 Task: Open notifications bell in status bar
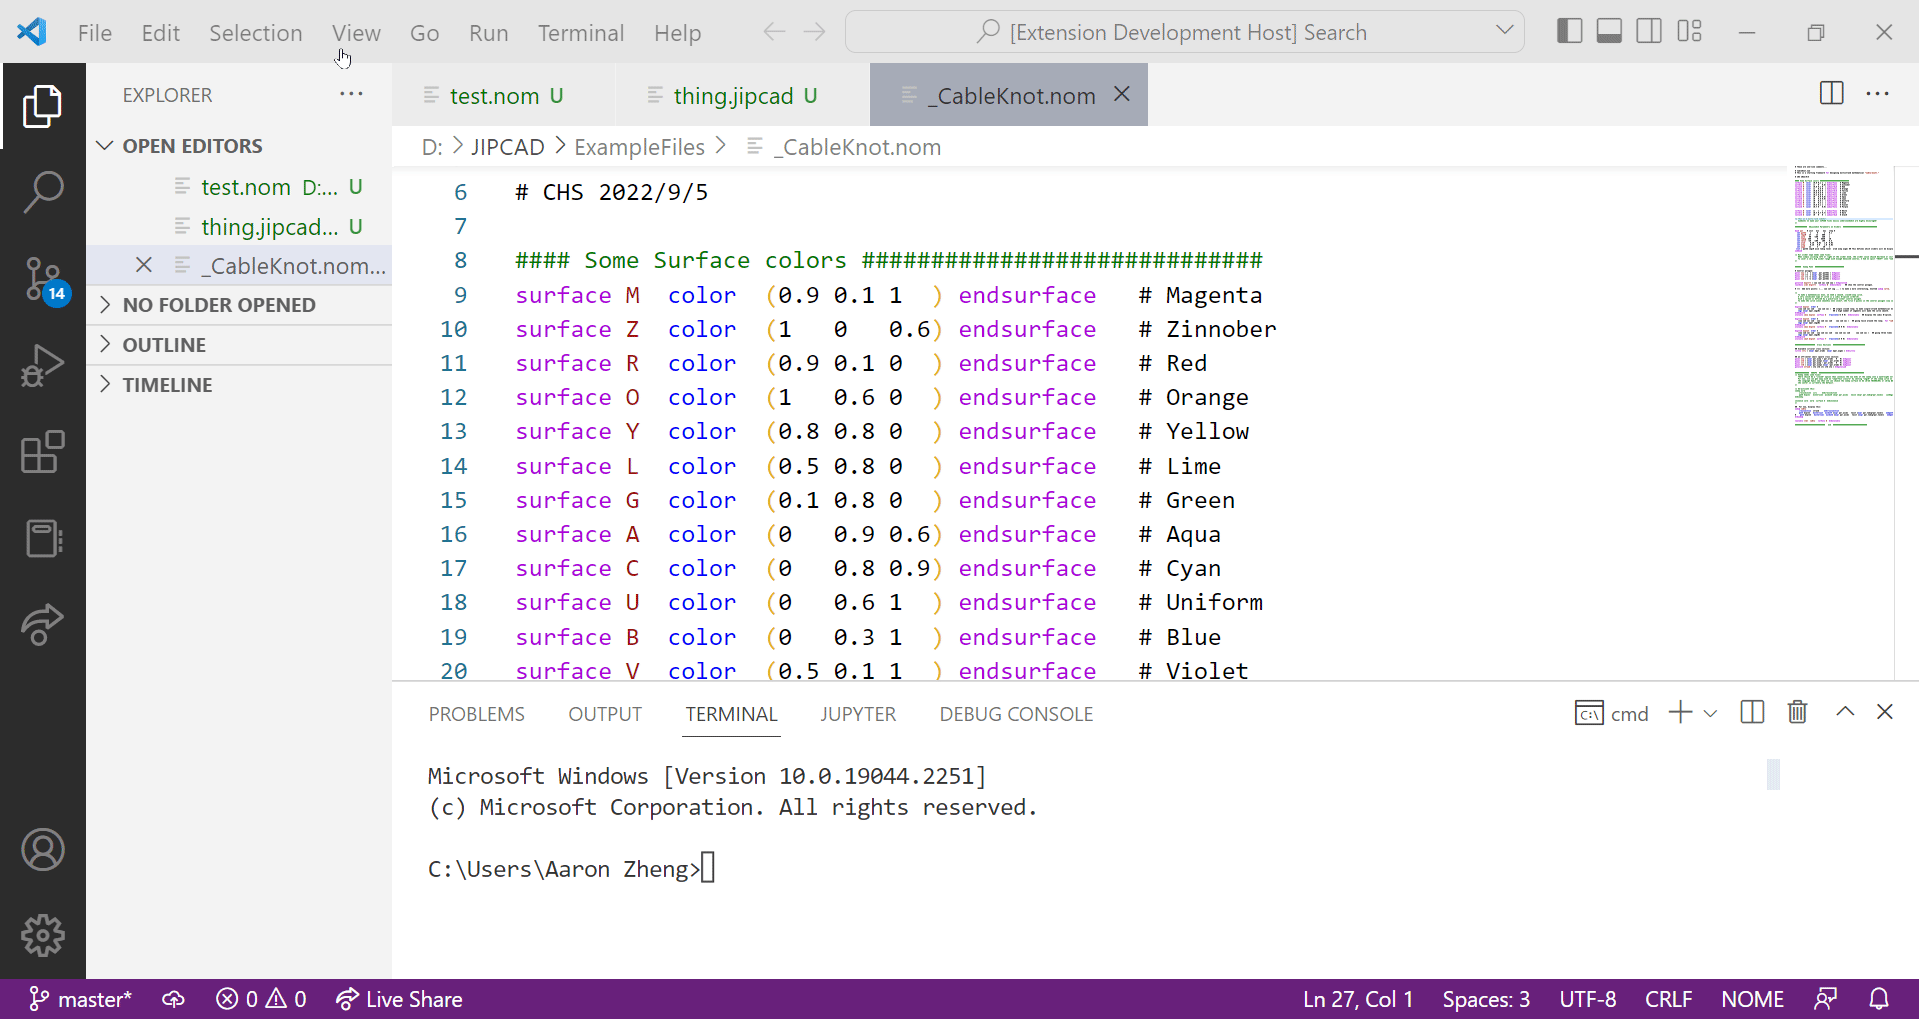[1879, 999]
